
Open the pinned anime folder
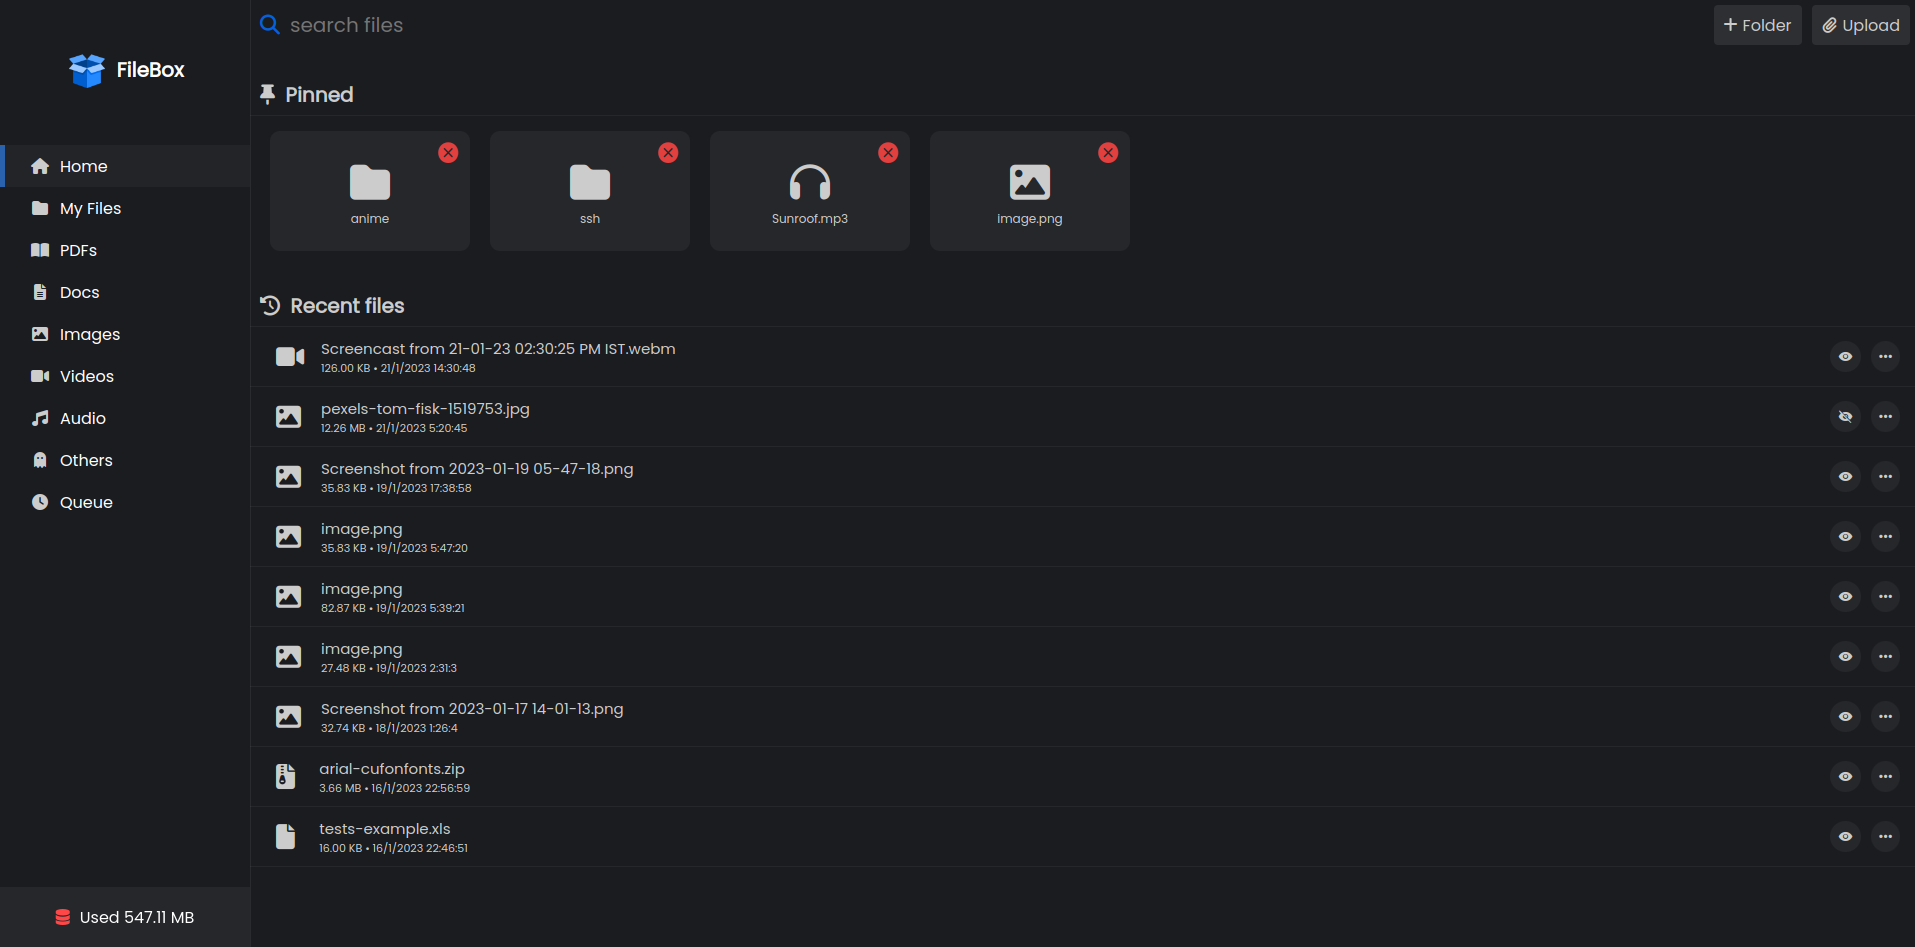click(x=369, y=190)
